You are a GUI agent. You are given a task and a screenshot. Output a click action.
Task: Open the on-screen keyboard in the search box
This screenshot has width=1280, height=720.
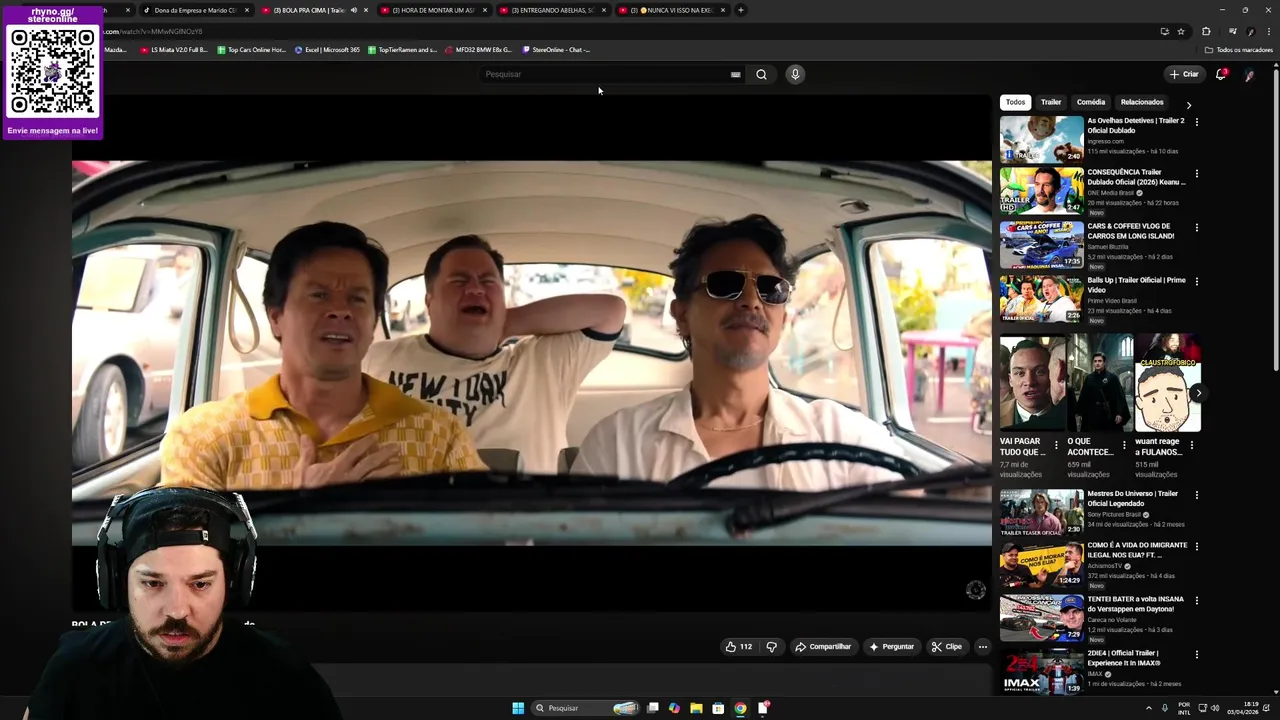[x=735, y=74]
